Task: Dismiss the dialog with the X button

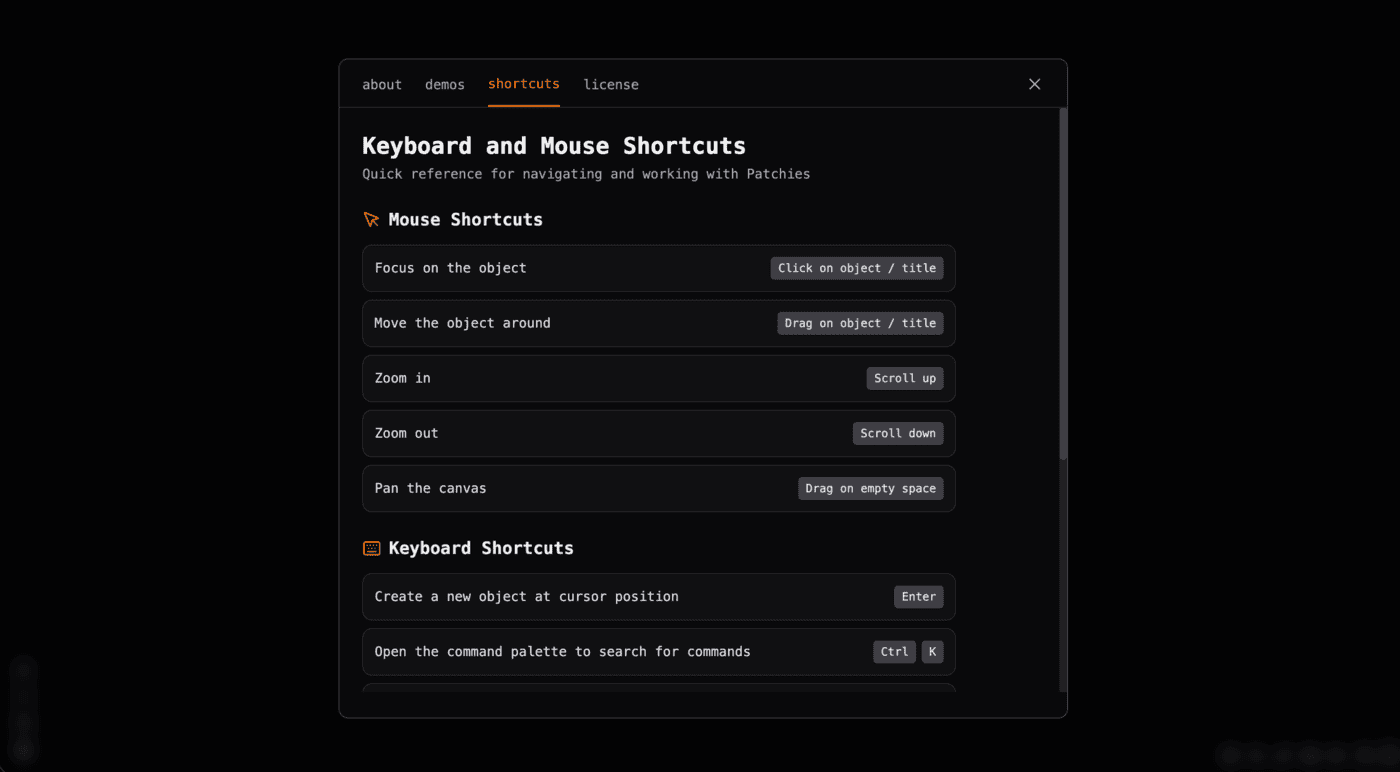Action: [x=1034, y=84]
